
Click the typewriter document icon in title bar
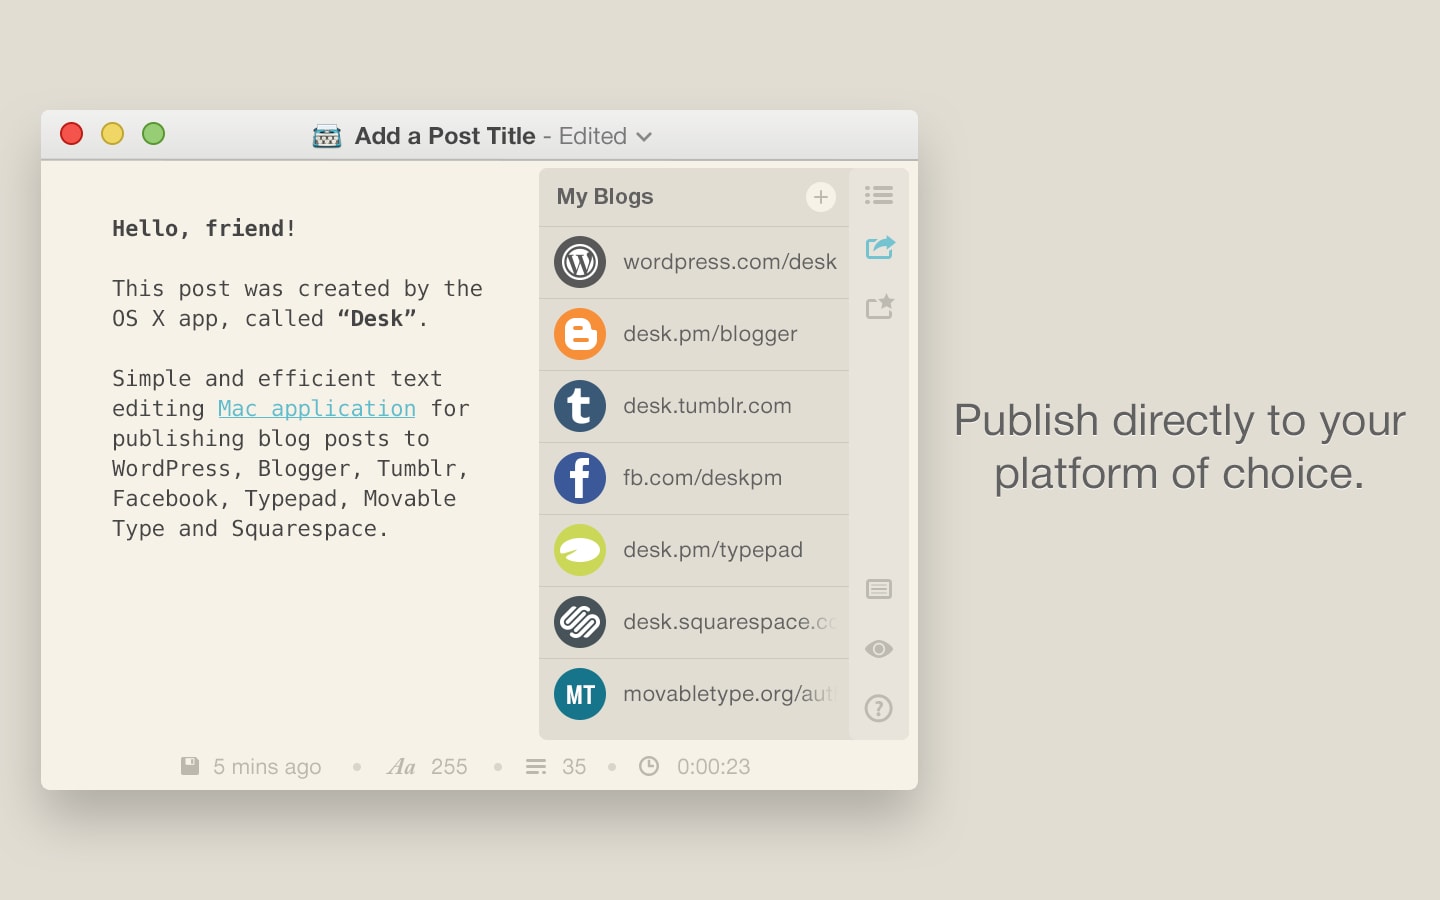click(327, 136)
